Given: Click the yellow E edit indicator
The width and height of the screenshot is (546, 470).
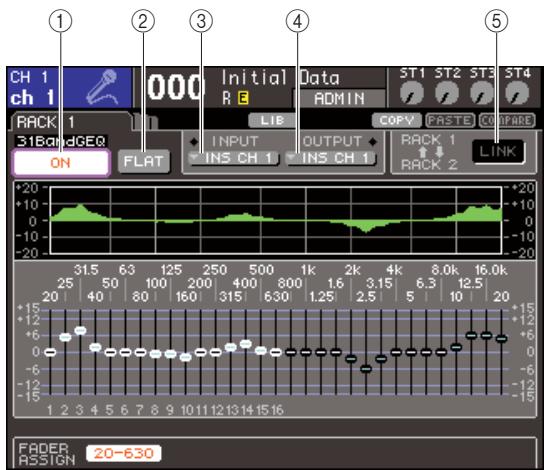Looking at the screenshot, I should (243, 98).
